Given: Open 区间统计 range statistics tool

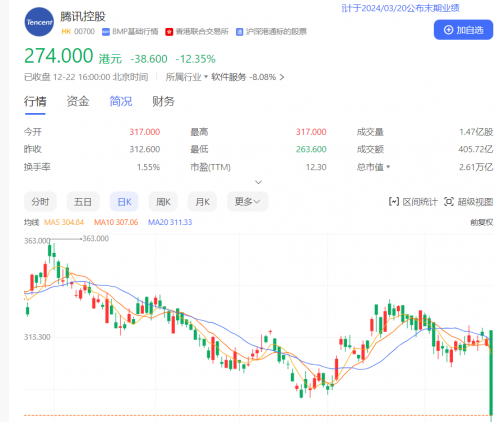Looking at the screenshot, I should [x=413, y=202].
